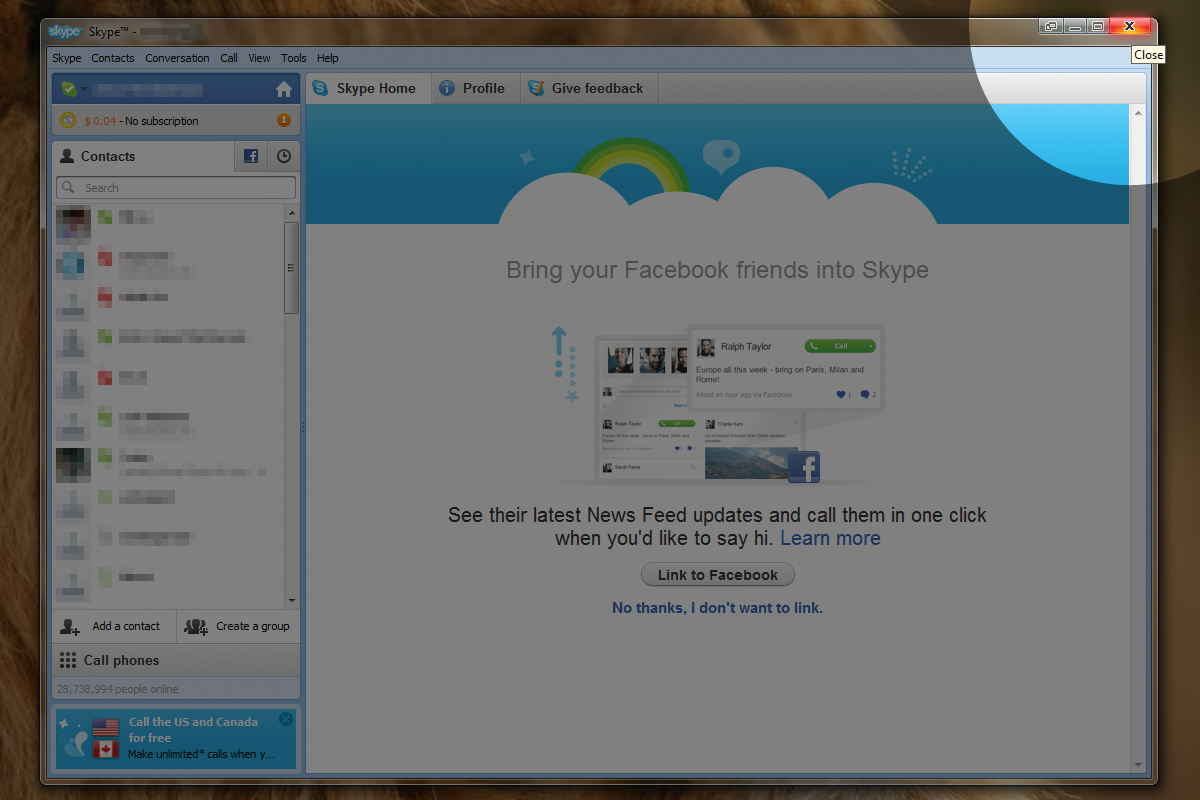Image resolution: width=1200 pixels, height=800 pixels.
Task: Close the Skype window
Action: tap(1129, 26)
